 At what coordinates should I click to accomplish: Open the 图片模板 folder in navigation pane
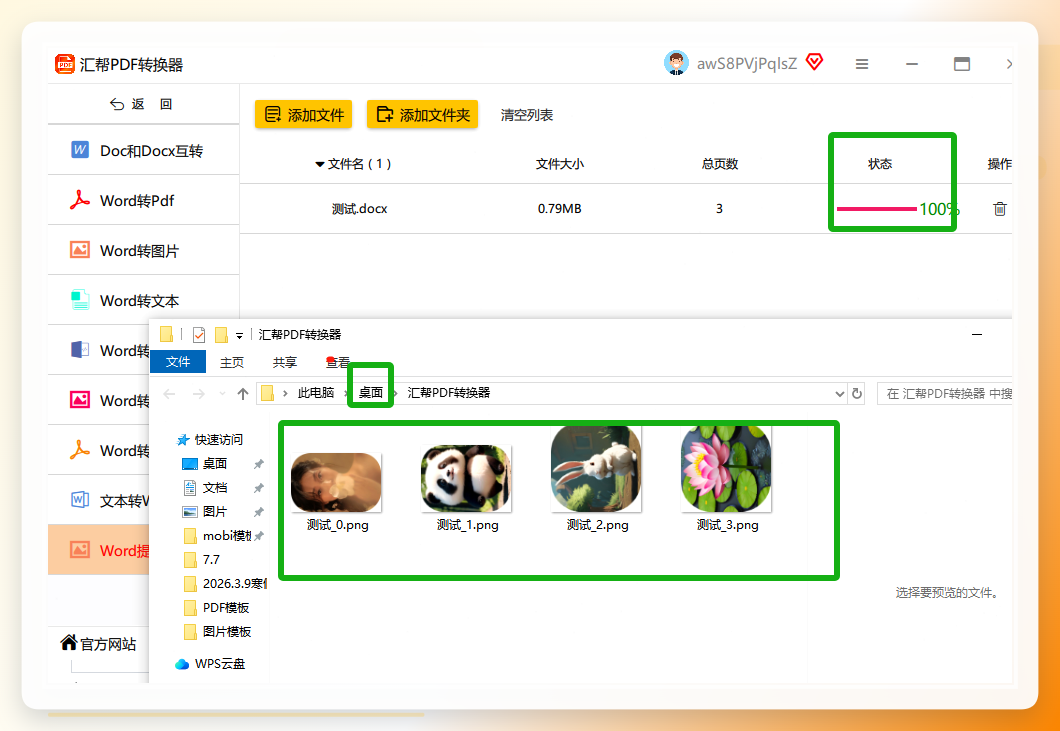pos(227,632)
